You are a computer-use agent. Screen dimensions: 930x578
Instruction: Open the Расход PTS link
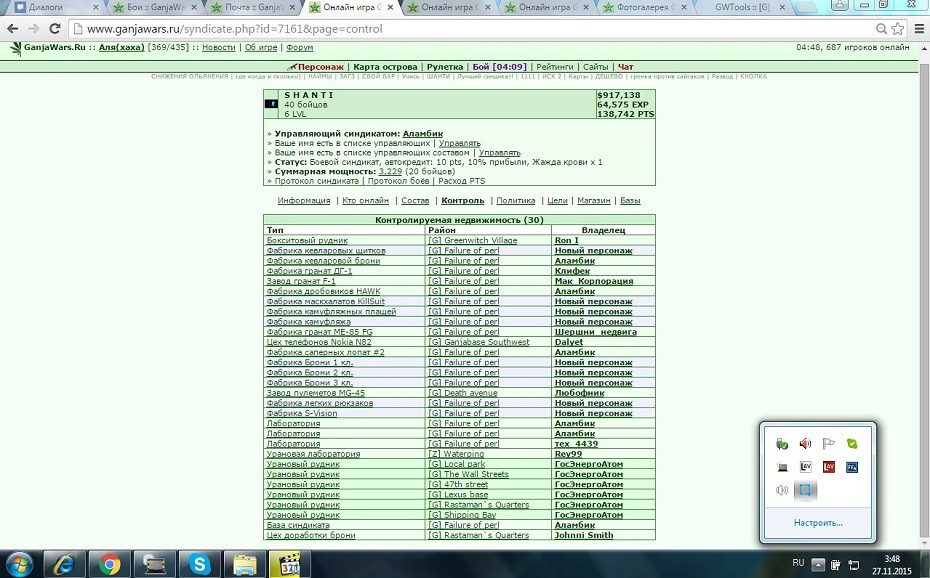click(x=461, y=181)
